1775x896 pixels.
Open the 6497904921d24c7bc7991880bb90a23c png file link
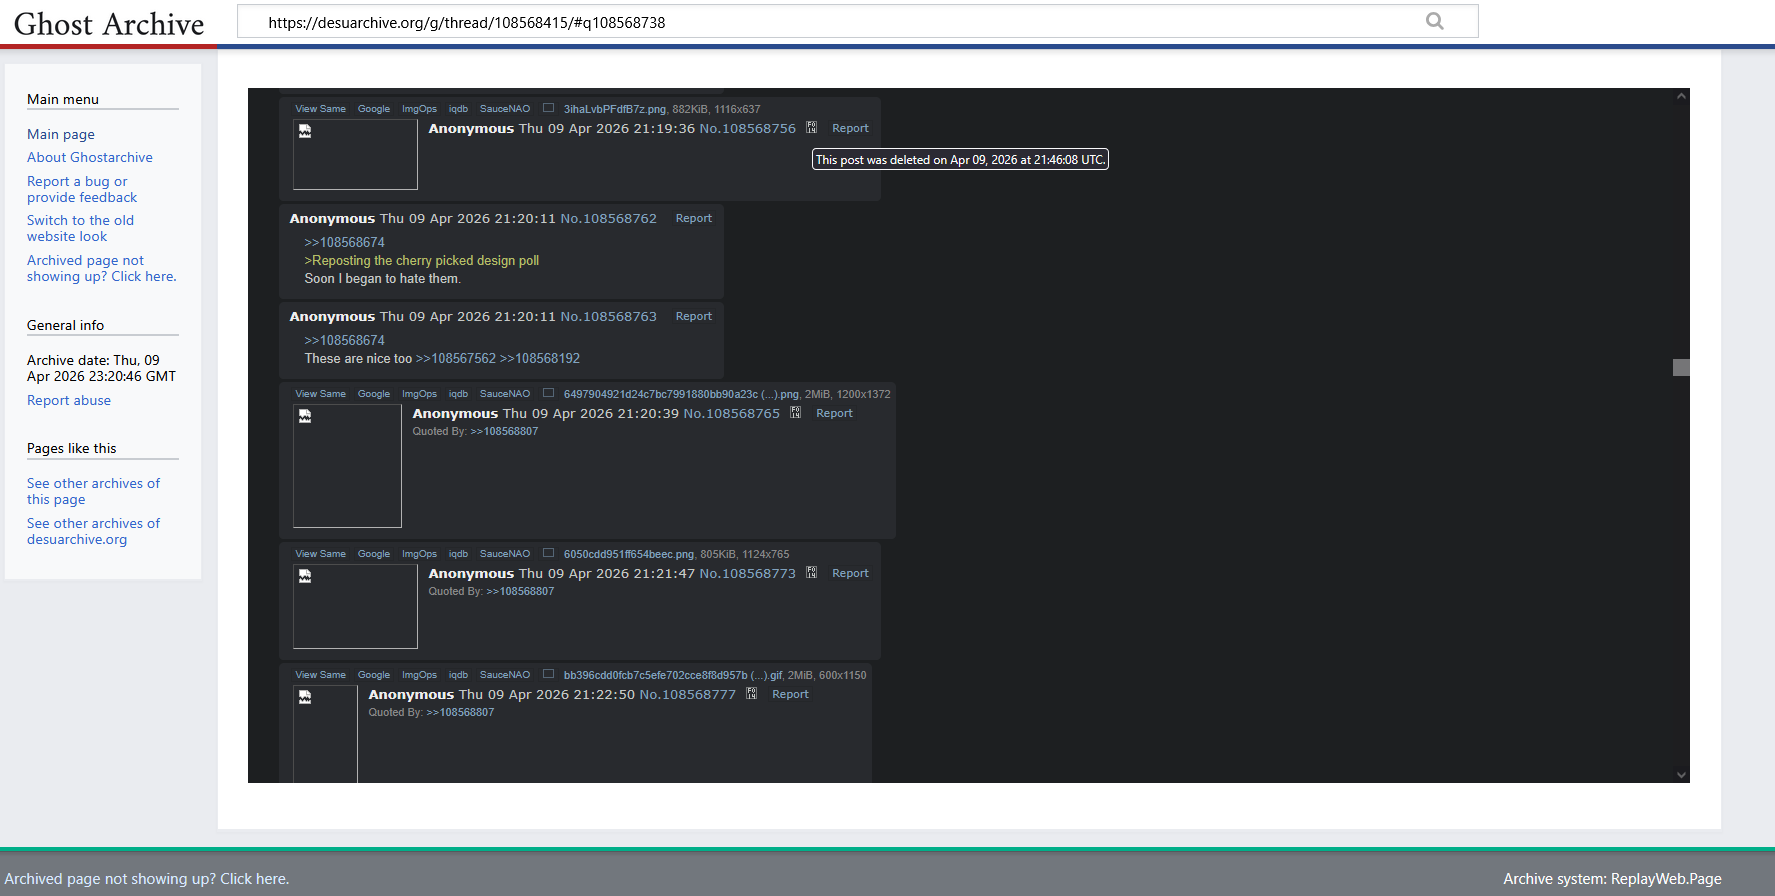tap(681, 394)
